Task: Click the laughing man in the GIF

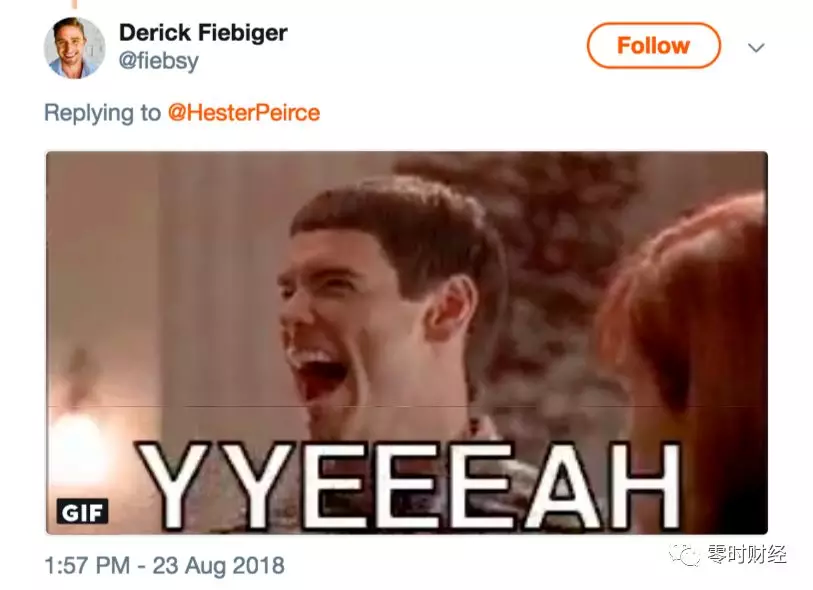Action: click(384, 311)
